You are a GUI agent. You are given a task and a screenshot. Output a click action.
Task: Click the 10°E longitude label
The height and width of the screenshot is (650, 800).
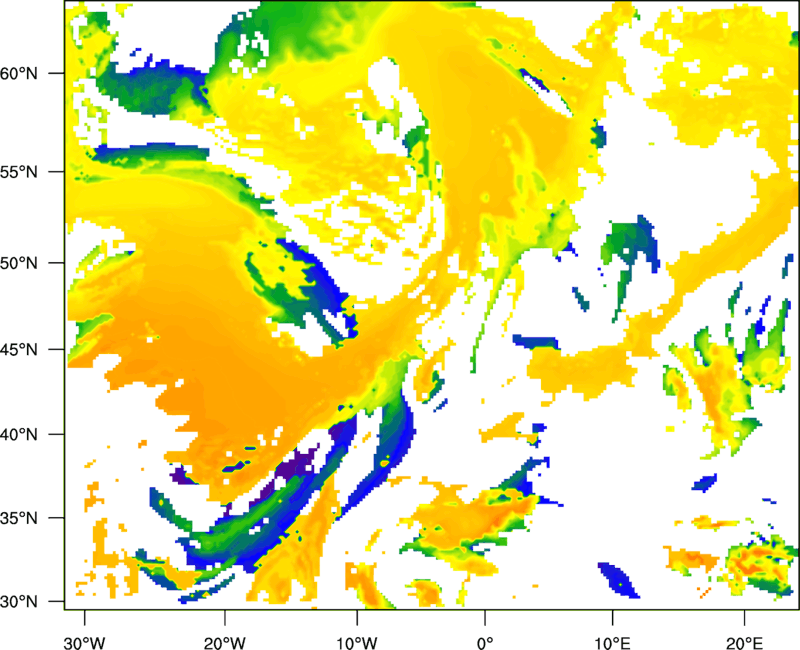click(x=612, y=643)
